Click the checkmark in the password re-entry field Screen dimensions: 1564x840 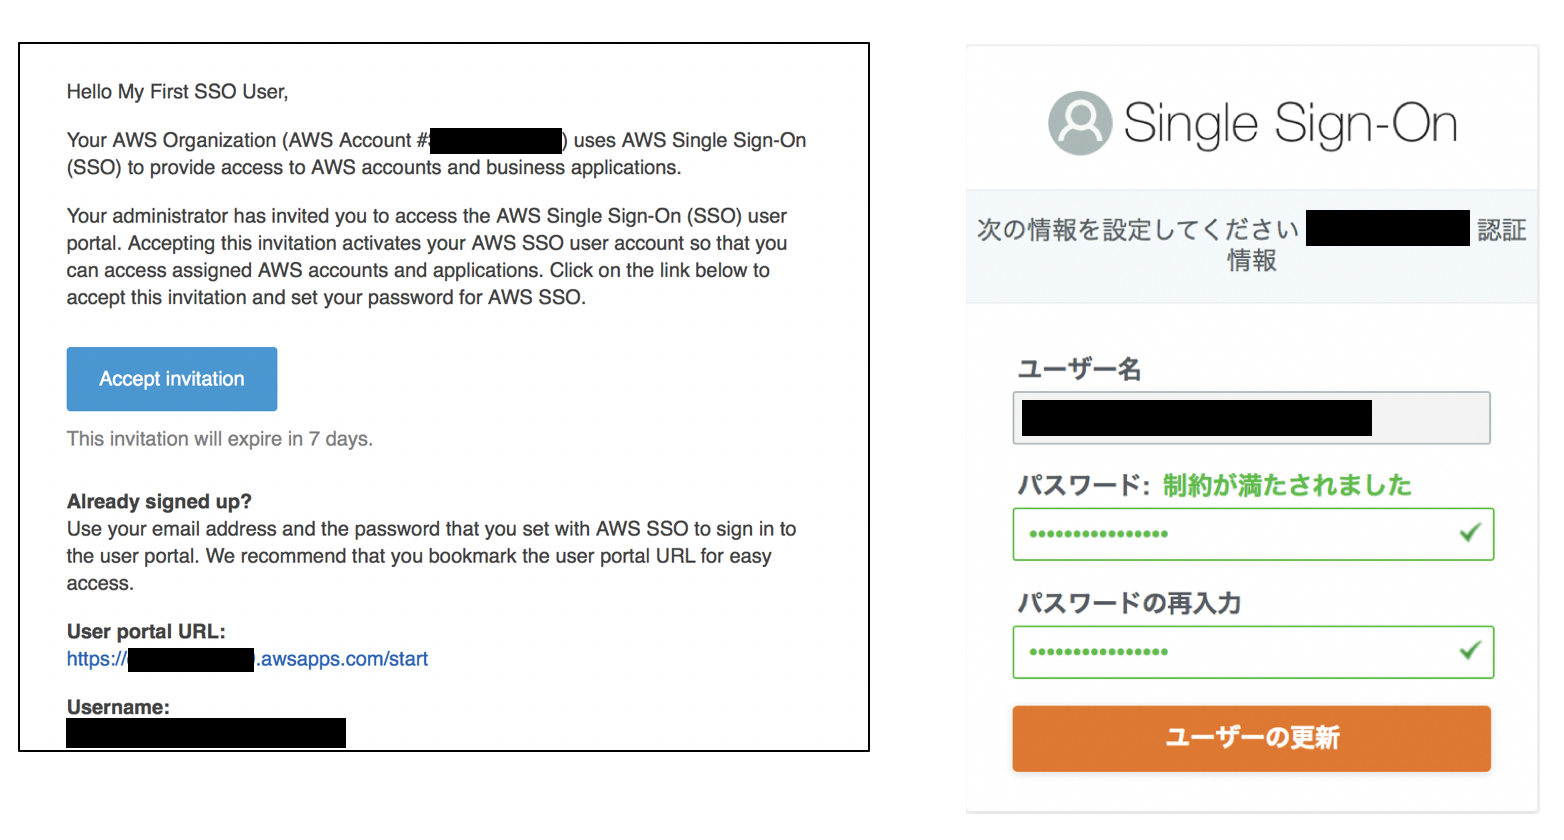[1469, 651]
